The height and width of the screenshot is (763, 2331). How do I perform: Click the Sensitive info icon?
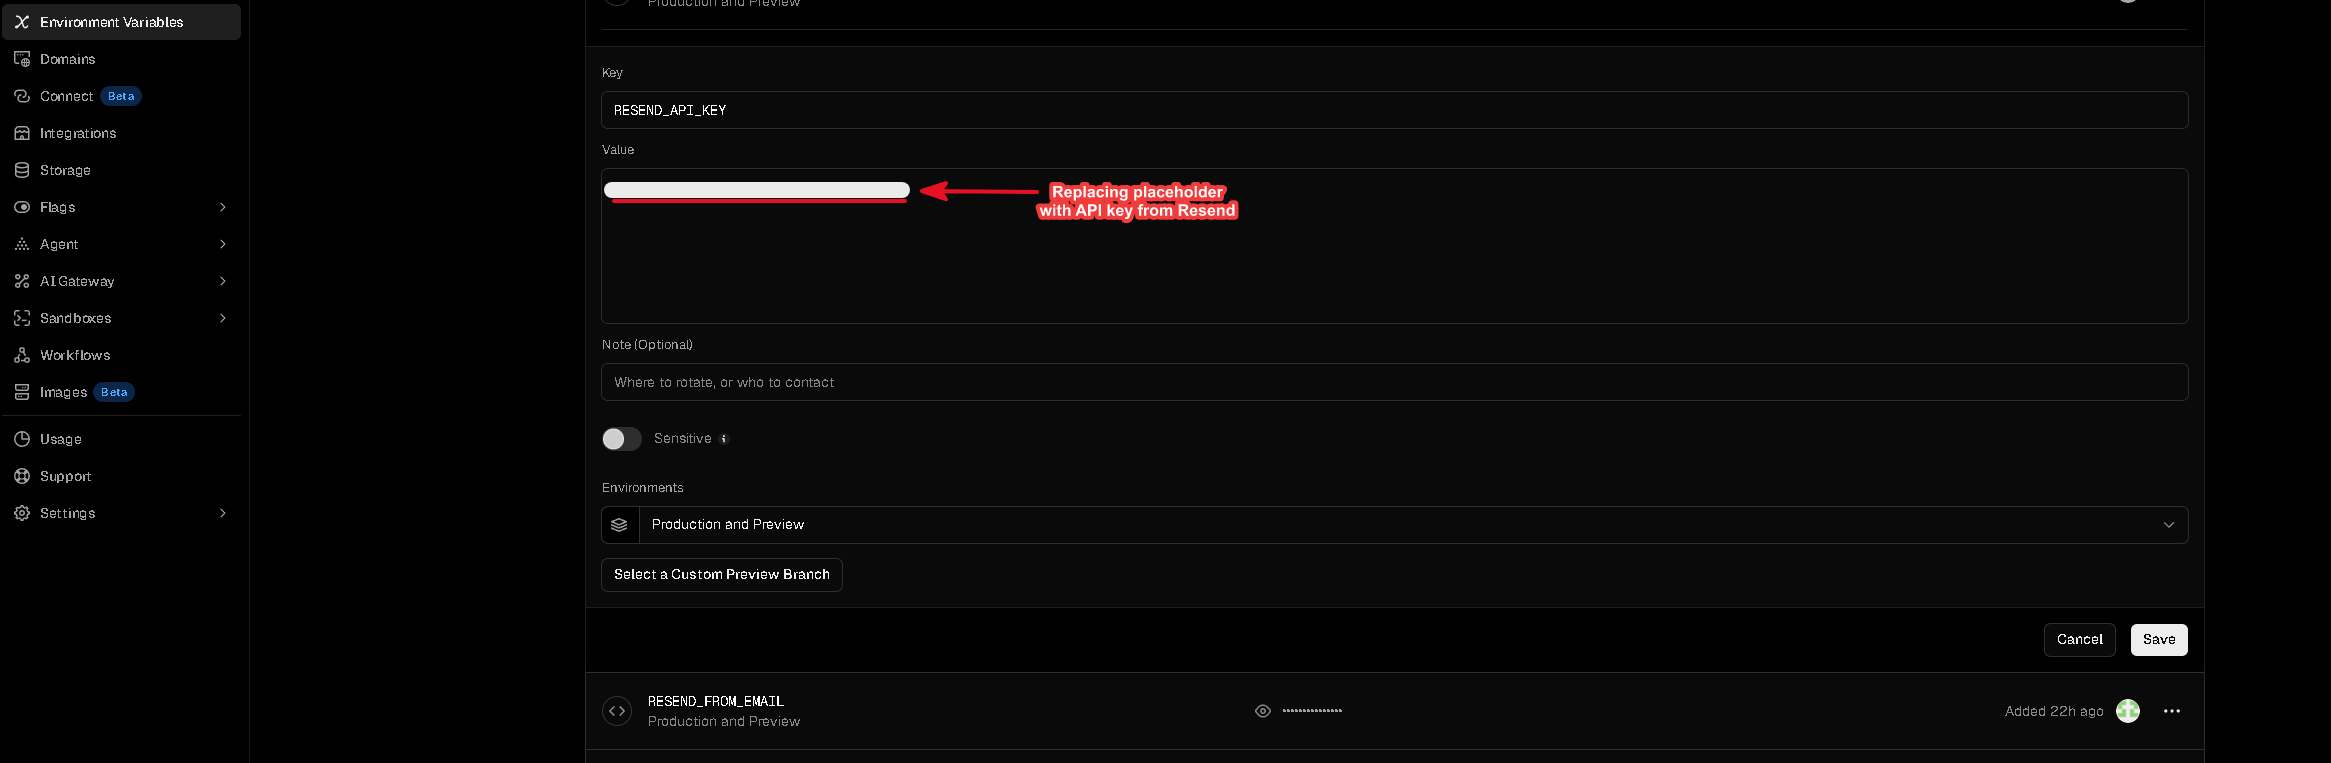coord(724,439)
